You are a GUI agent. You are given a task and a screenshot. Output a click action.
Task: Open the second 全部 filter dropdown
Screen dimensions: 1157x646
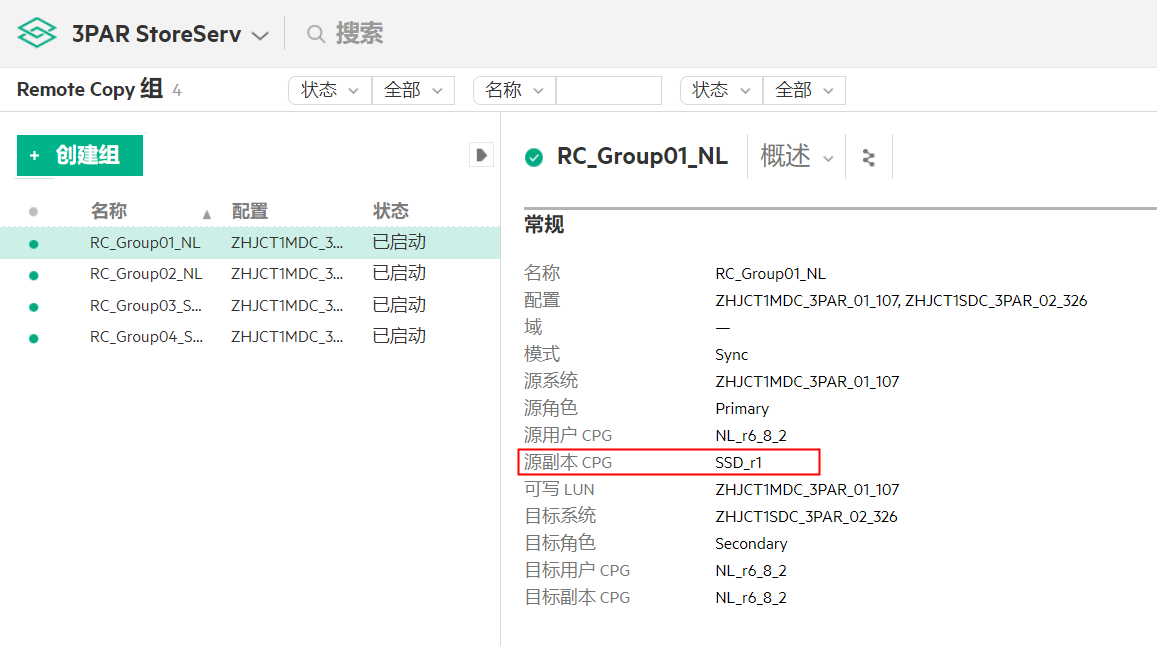tap(804, 90)
